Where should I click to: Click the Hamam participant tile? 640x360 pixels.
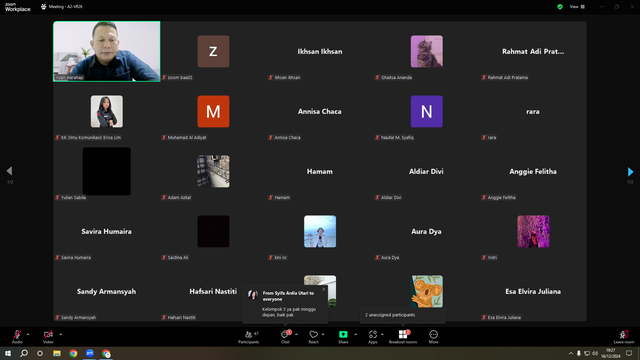(x=320, y=171)
